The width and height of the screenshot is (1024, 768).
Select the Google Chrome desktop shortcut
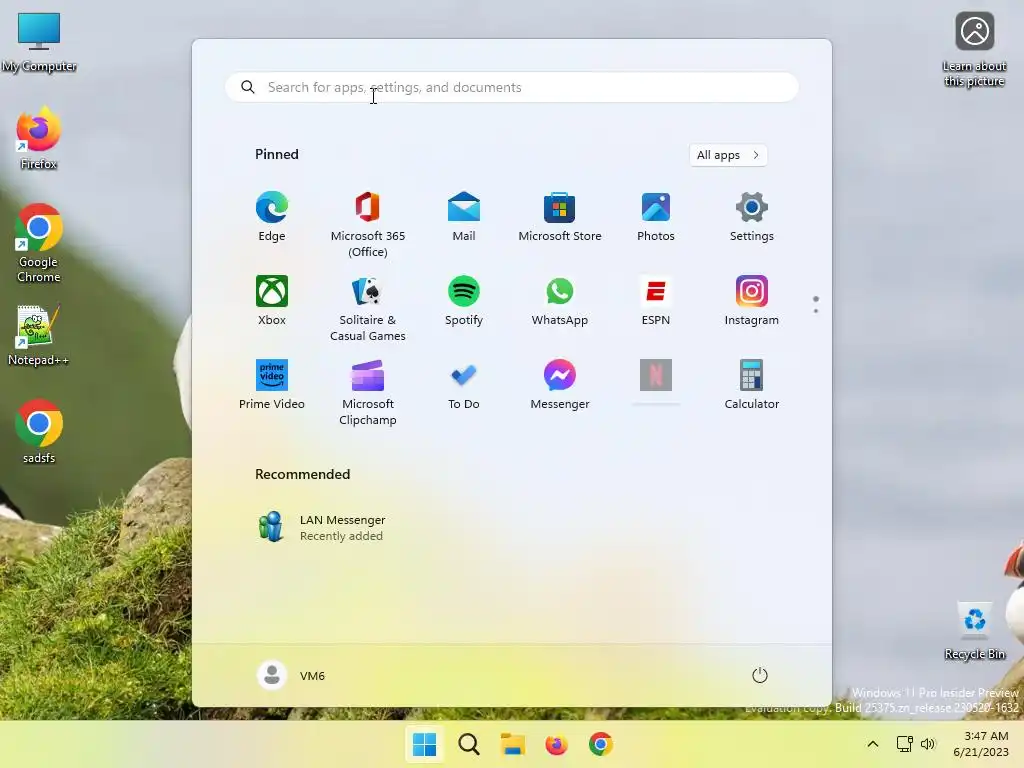coord(39,243)
